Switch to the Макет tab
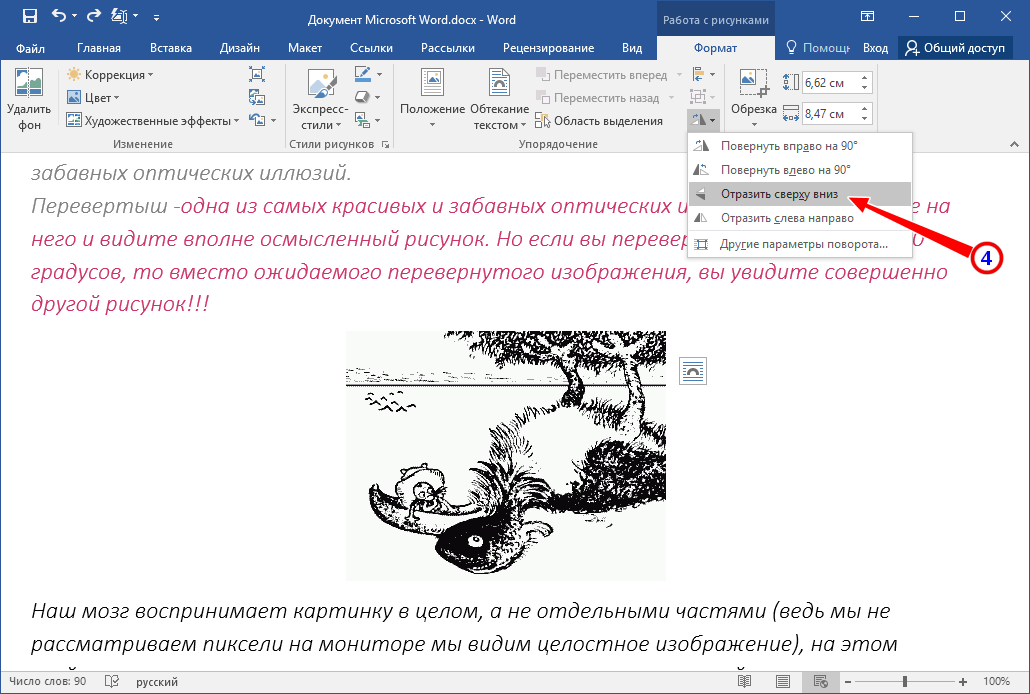This screenshot has width=1030, height=694. [x=305, y=48]
